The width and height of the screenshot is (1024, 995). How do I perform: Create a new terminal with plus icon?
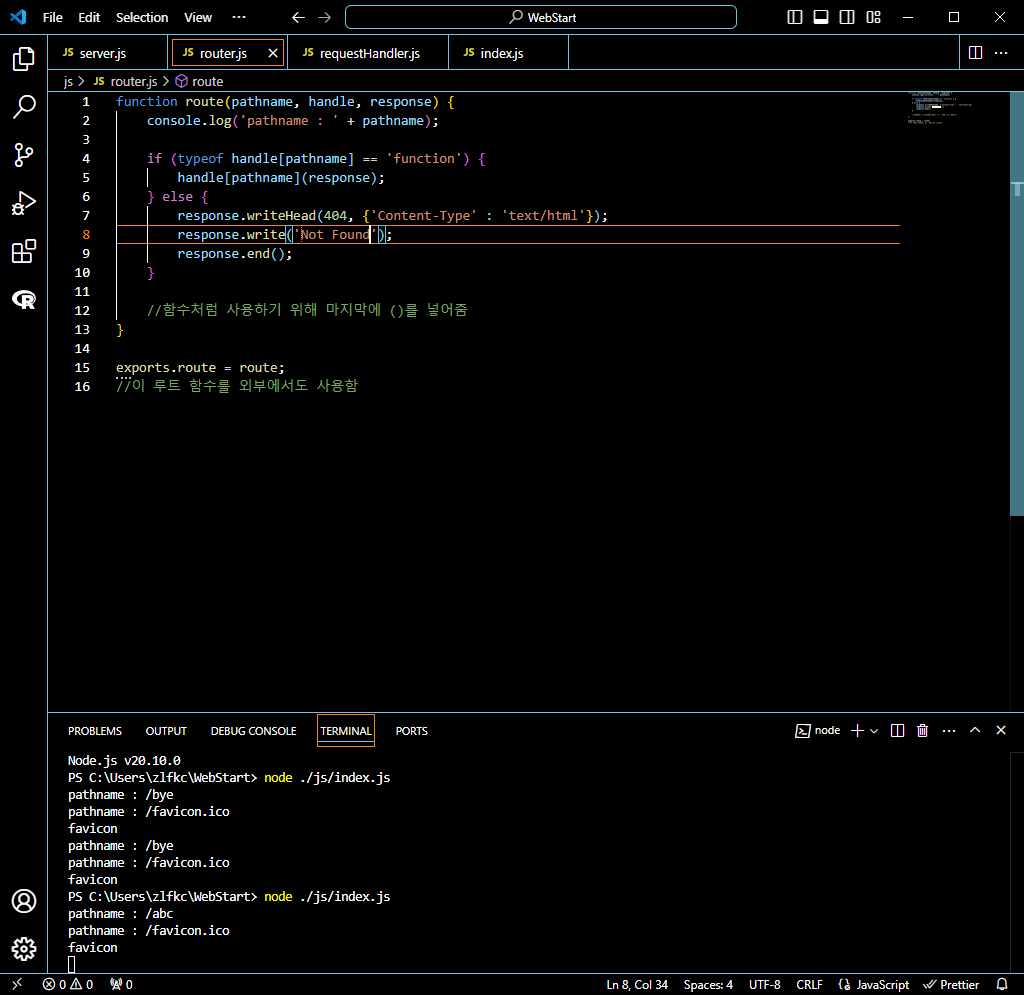click(857, 731)
